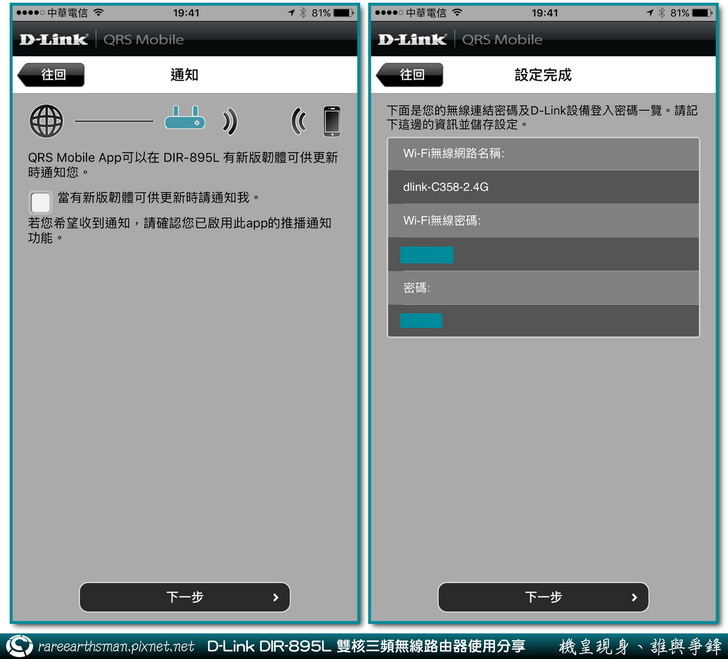Click the 密碼: label row
Screen dimensions: 728x659
coord(543,288)
